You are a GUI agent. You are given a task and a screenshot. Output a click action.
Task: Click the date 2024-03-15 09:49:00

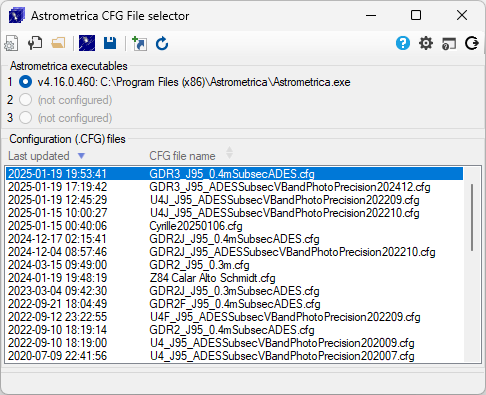pyautogui.click(x=57, y=265)
